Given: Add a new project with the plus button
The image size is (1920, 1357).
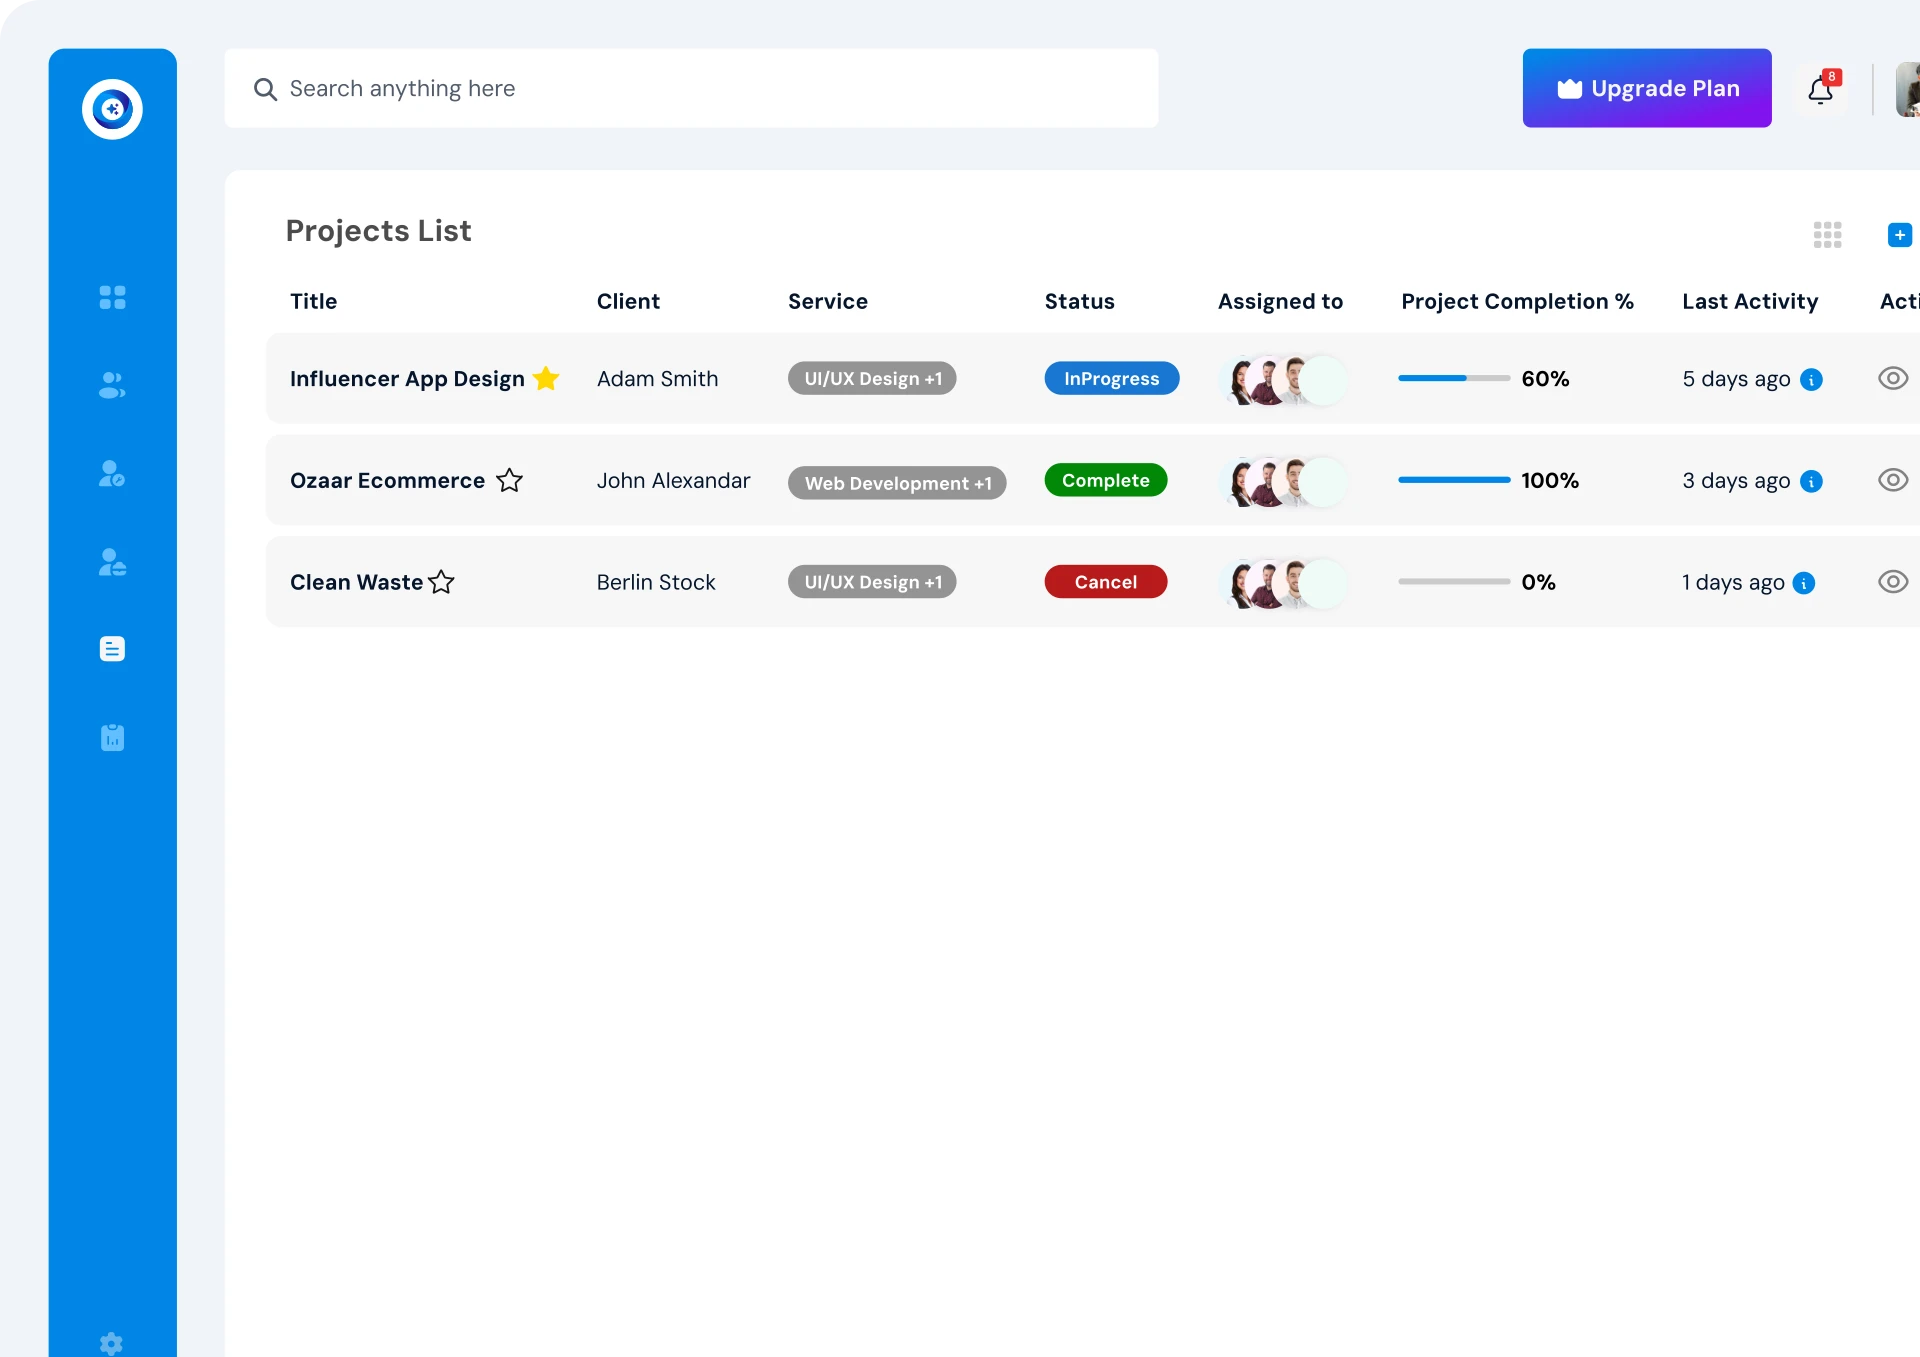Looking at the screenshot, I should 1901,234.
